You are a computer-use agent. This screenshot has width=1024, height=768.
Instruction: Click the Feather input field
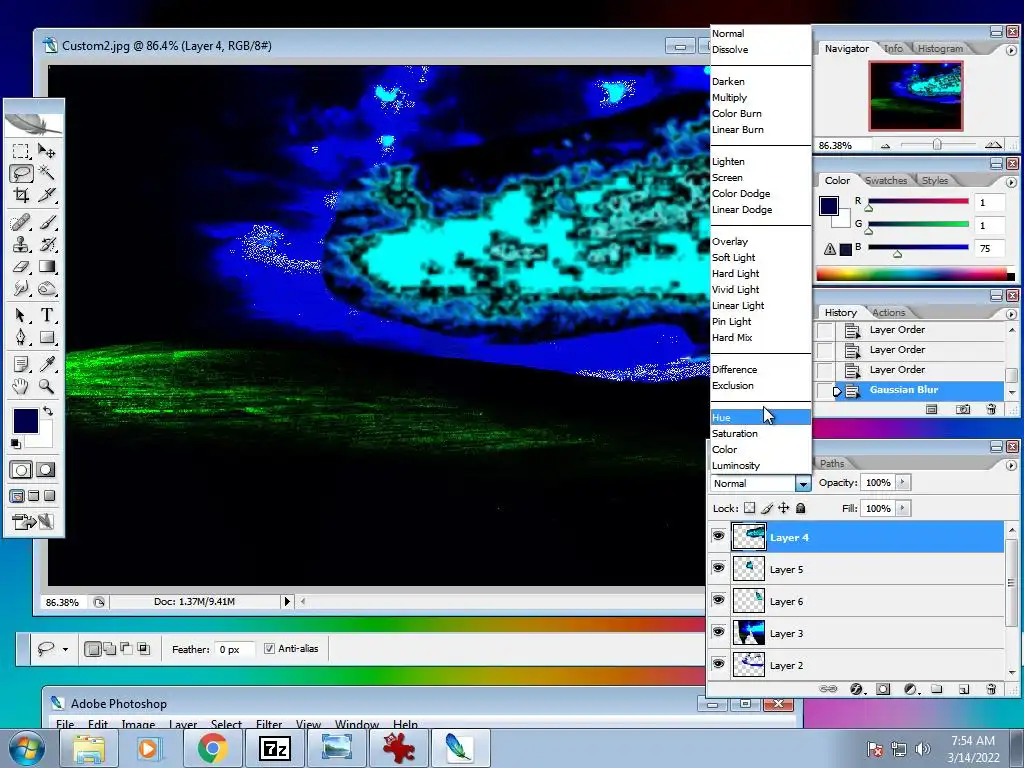click(233, 649)
